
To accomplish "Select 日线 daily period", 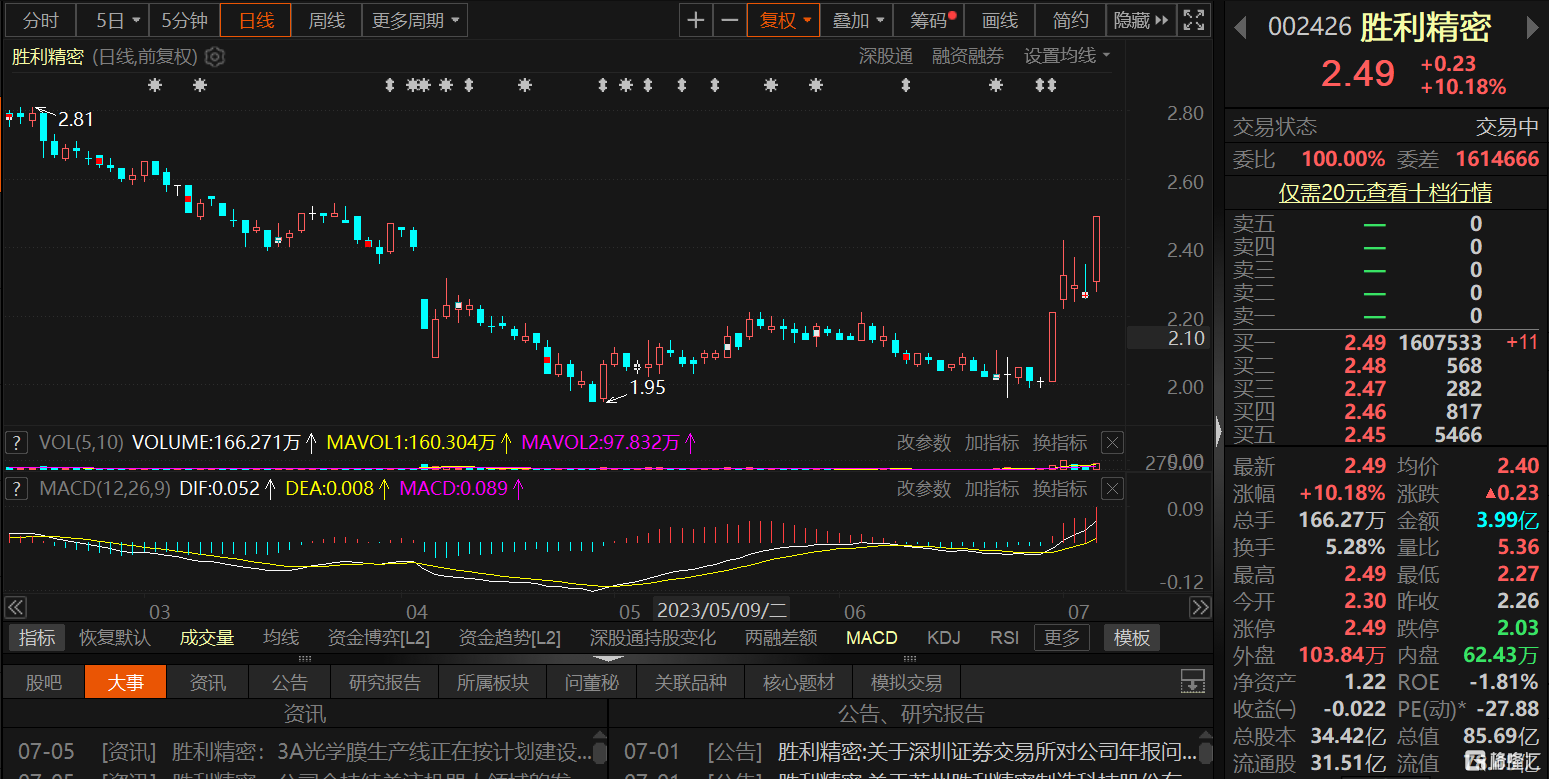I will (x=256, y=20).
